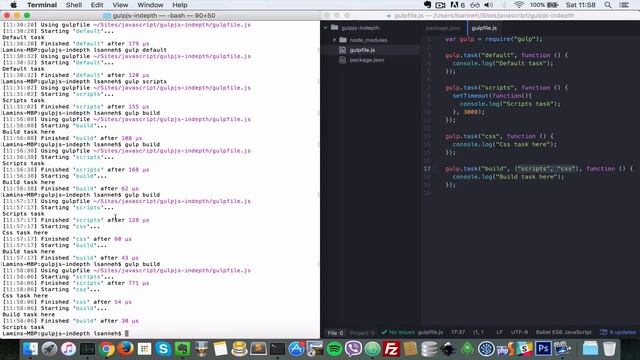Open the View menu

(120, 5)
